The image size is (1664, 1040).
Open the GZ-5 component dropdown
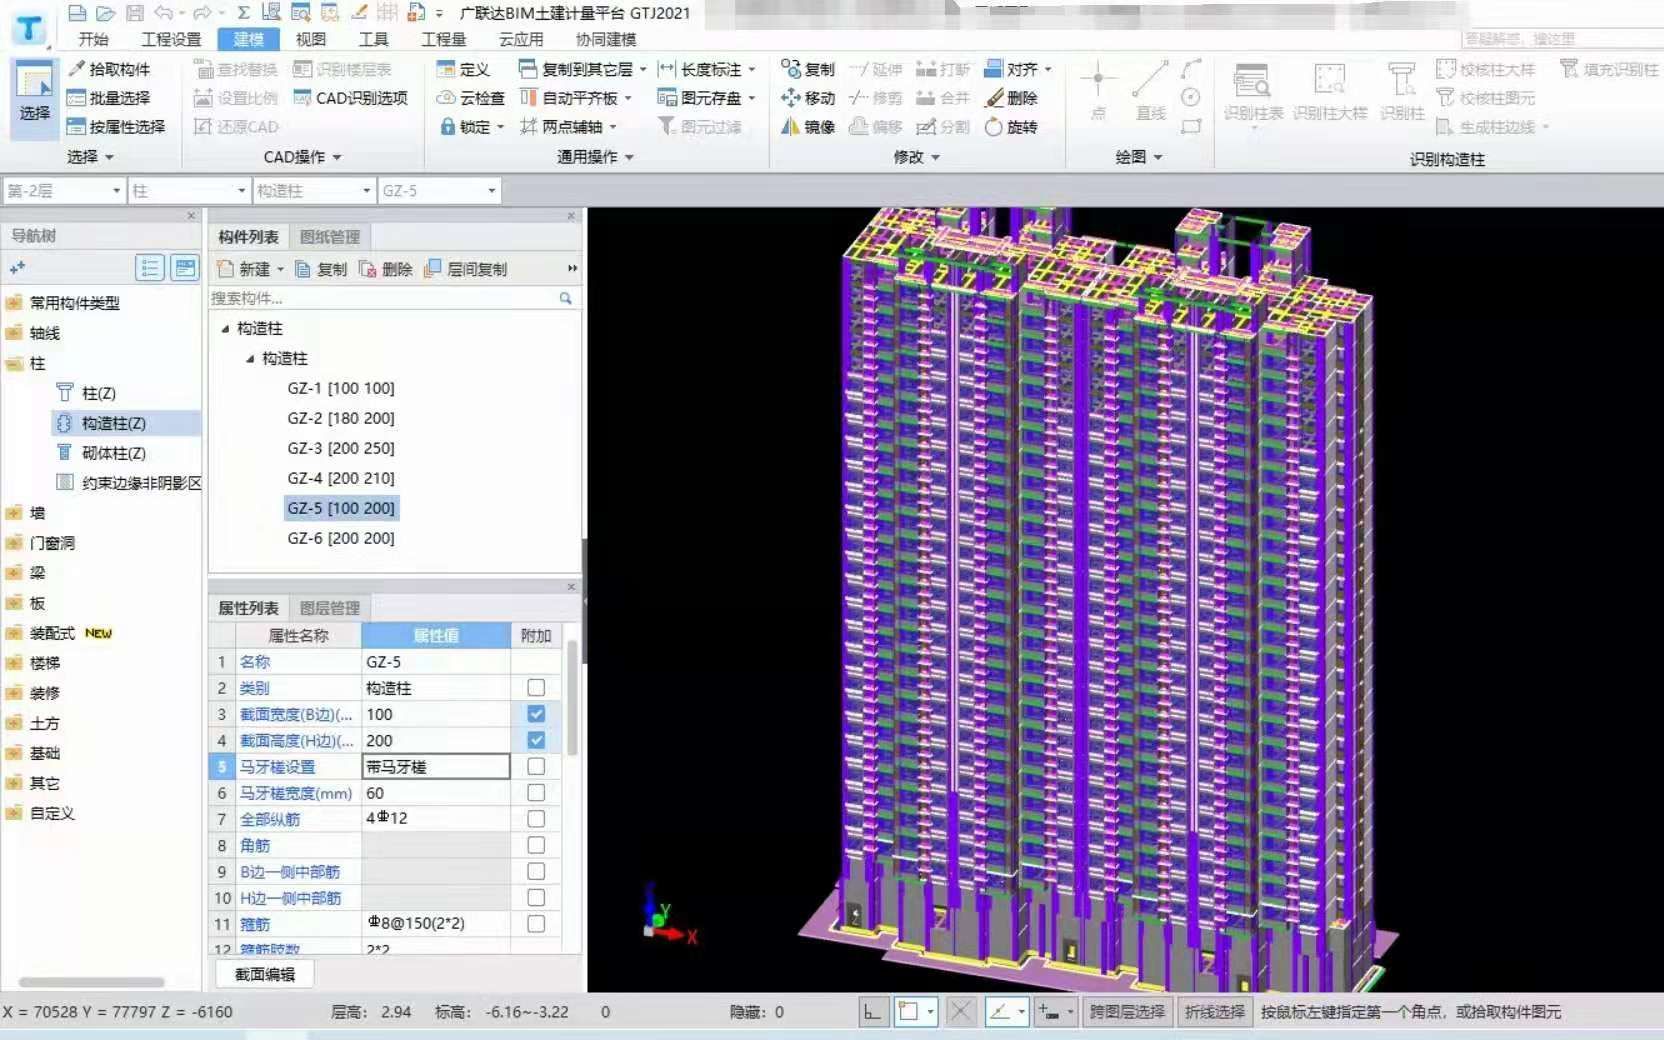[x=491, y=191]
